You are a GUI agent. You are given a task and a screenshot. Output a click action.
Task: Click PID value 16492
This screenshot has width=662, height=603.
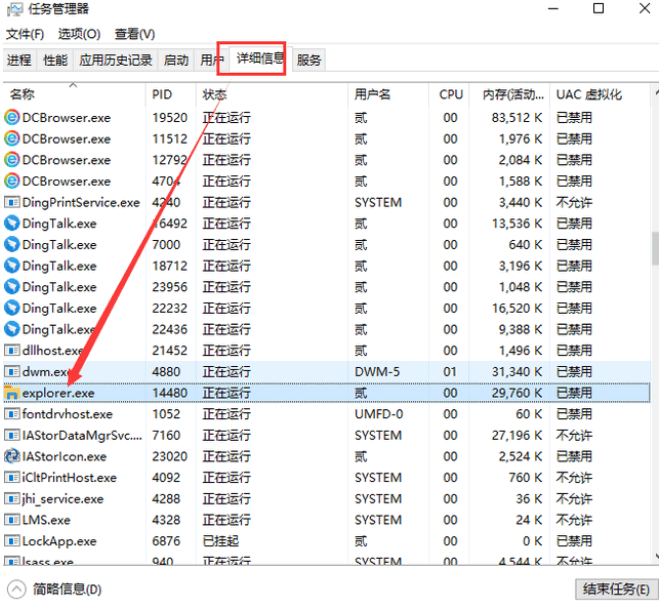[170, 223]
